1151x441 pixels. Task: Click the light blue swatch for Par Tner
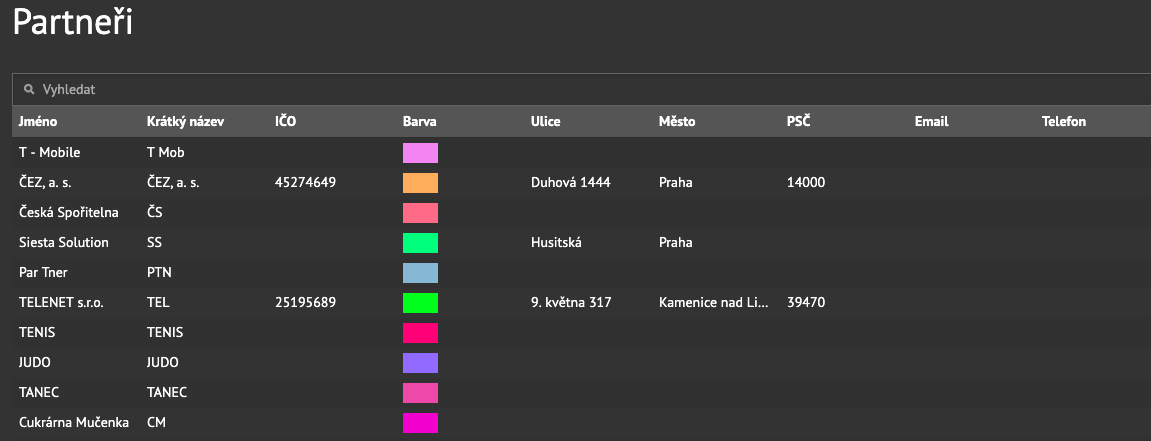coord(421,273)
